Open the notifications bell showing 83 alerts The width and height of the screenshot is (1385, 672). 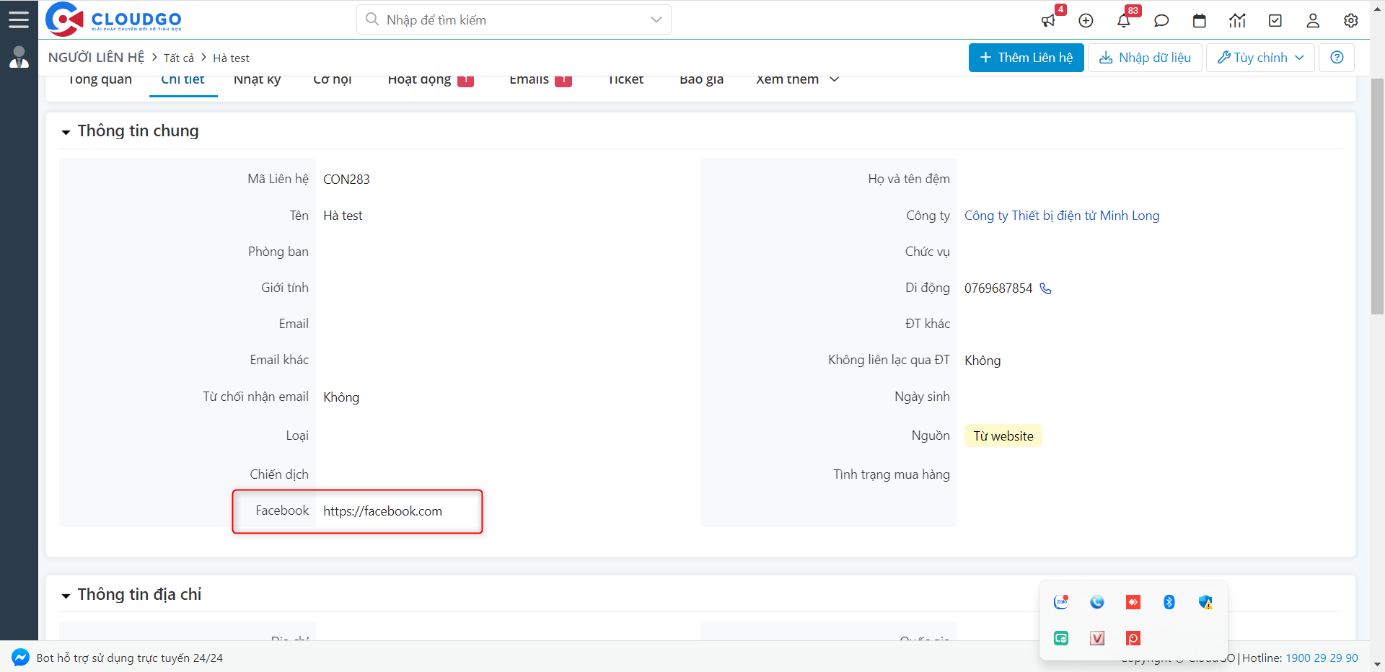tap(1123, 20)
